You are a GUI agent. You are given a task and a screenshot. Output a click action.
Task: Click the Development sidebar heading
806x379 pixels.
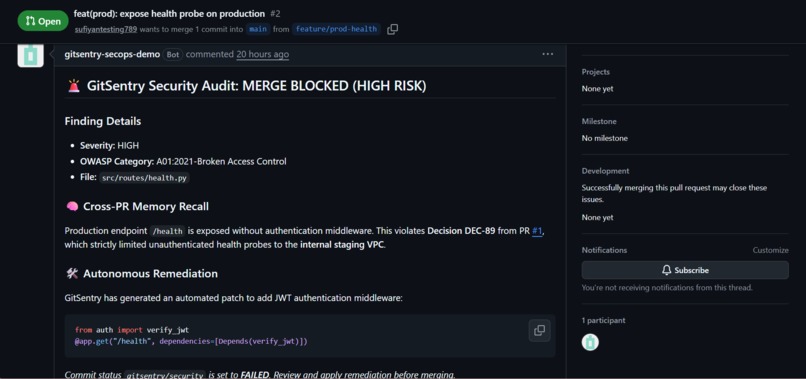(605, 171)
